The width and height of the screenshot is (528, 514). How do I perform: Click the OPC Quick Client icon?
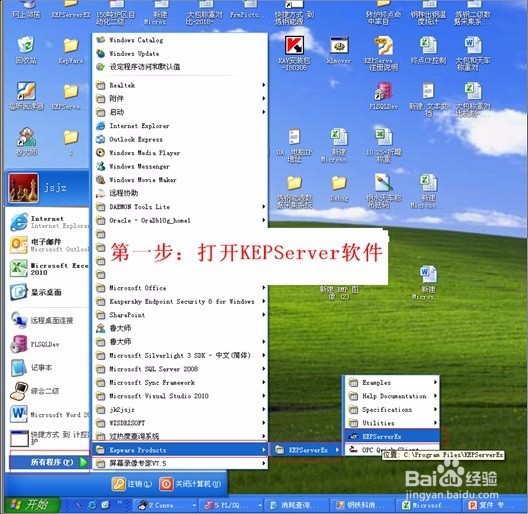[353, 450]
